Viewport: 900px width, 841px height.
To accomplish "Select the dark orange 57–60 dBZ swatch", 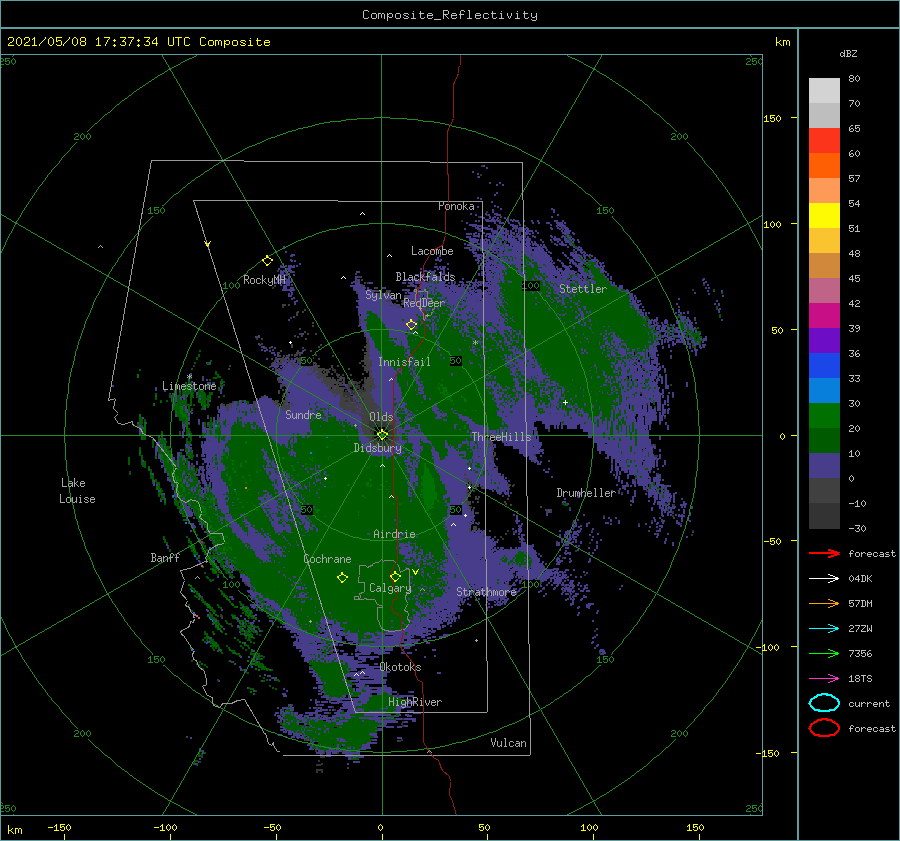I will (x=824, y=165).
